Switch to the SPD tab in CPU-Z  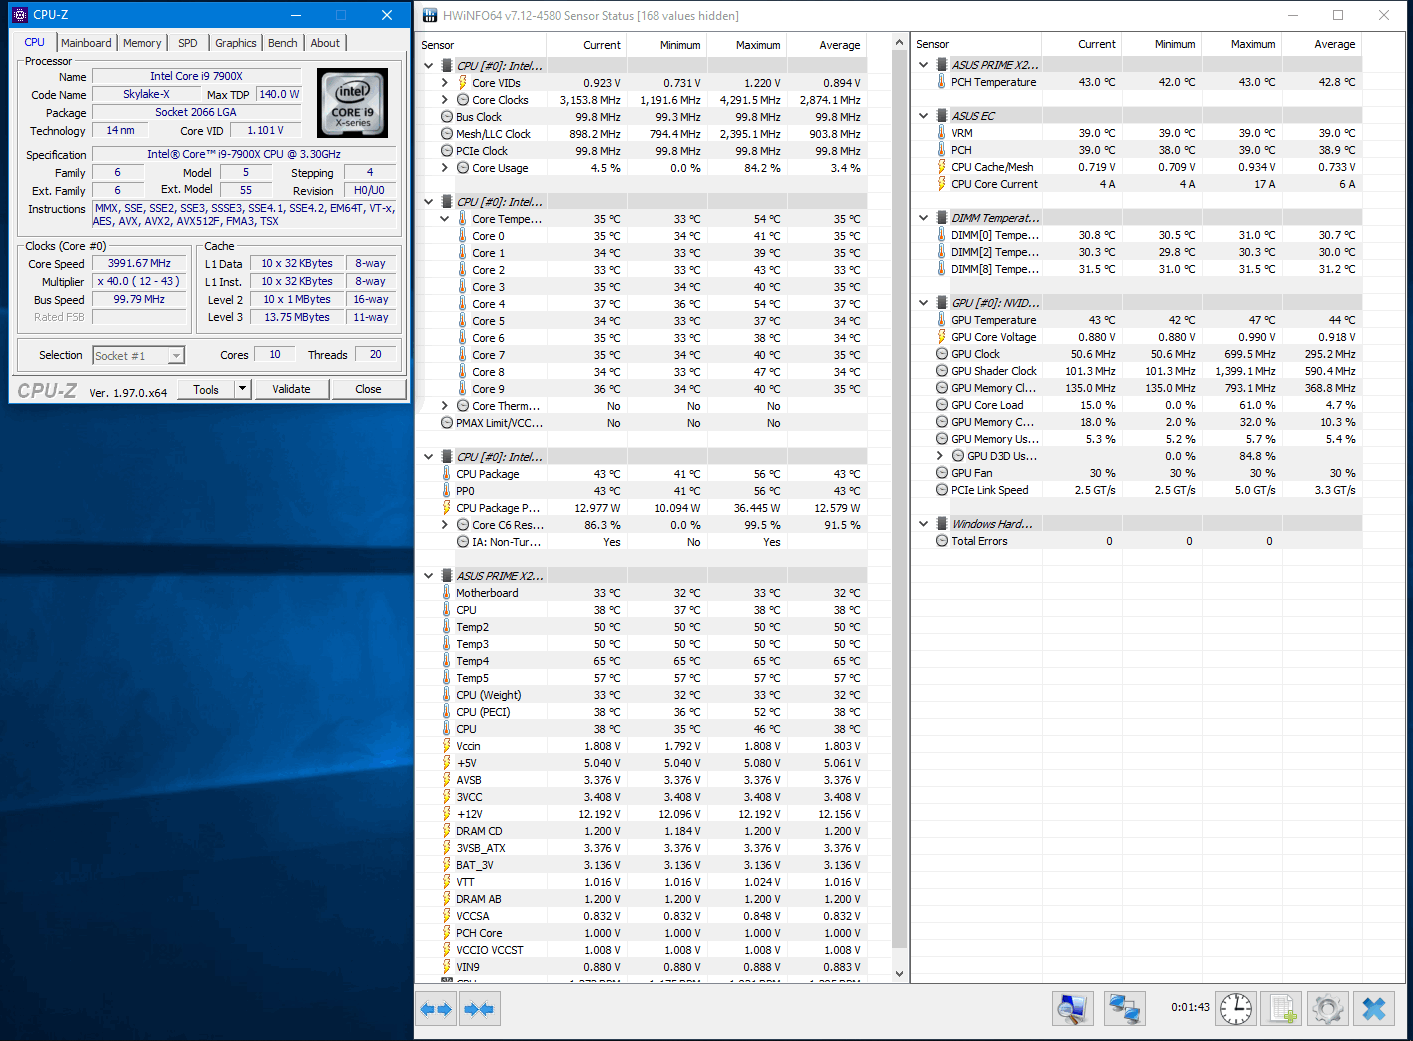pos(188,43)
